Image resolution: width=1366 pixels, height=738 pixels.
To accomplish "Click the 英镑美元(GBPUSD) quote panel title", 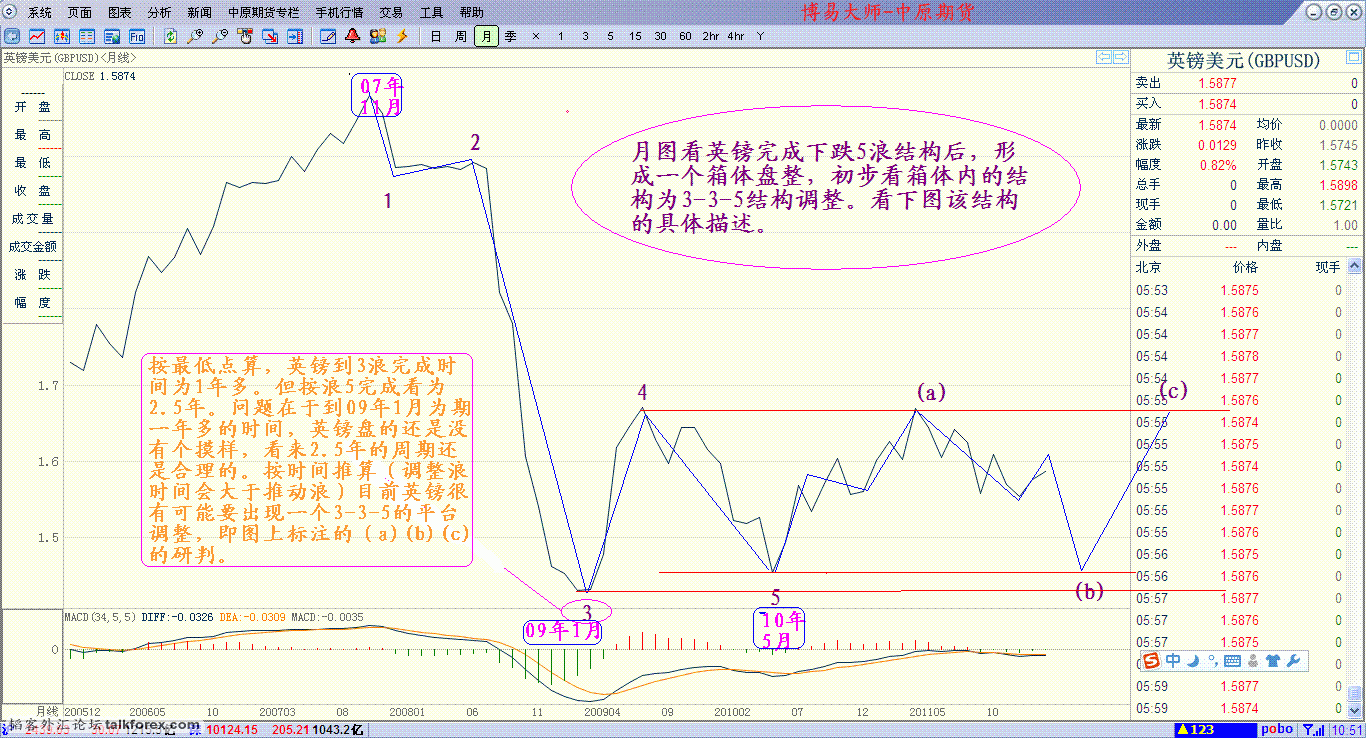I will tap(1245, 60).
